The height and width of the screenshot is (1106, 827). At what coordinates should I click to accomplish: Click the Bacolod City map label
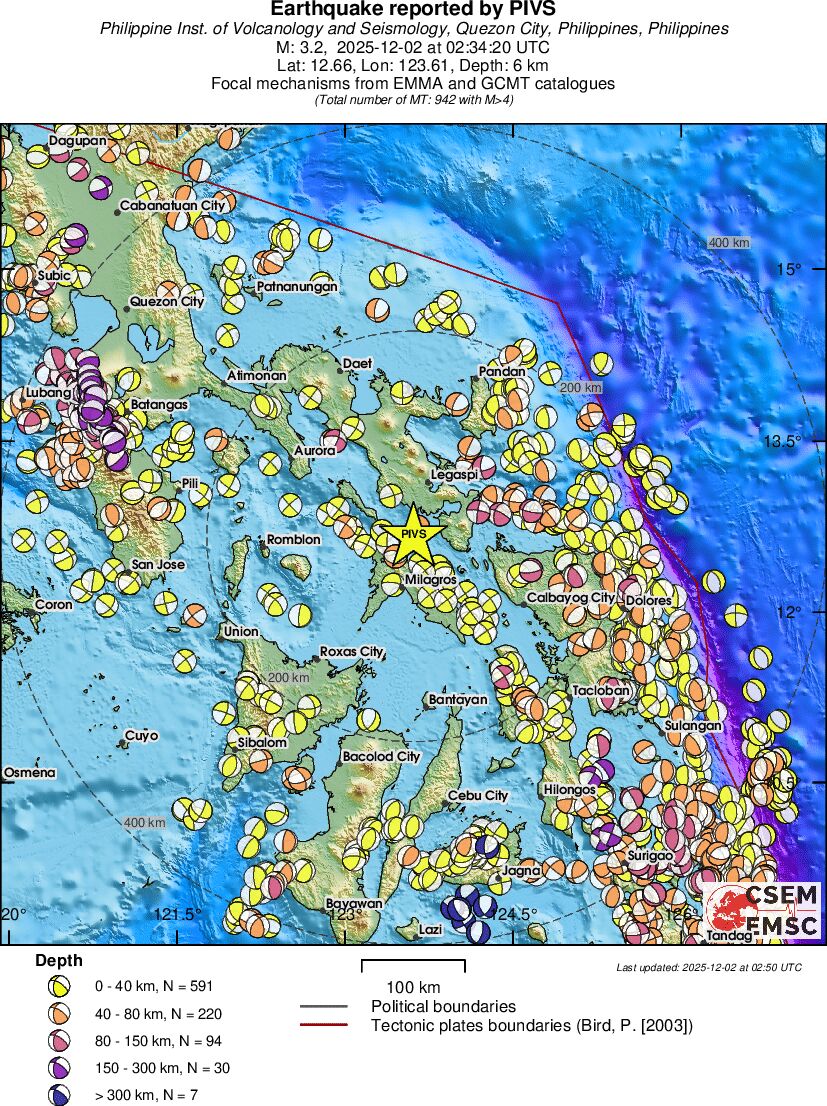click(x=381, y=757)
